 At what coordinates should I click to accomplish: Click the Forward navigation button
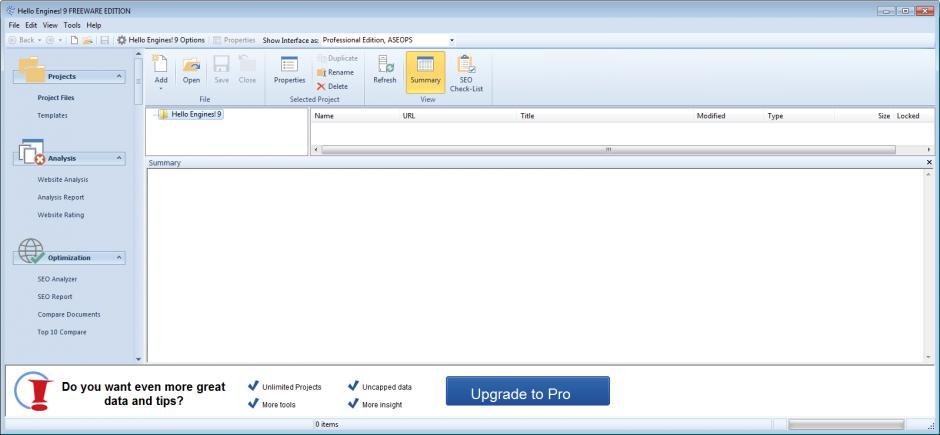50,40
